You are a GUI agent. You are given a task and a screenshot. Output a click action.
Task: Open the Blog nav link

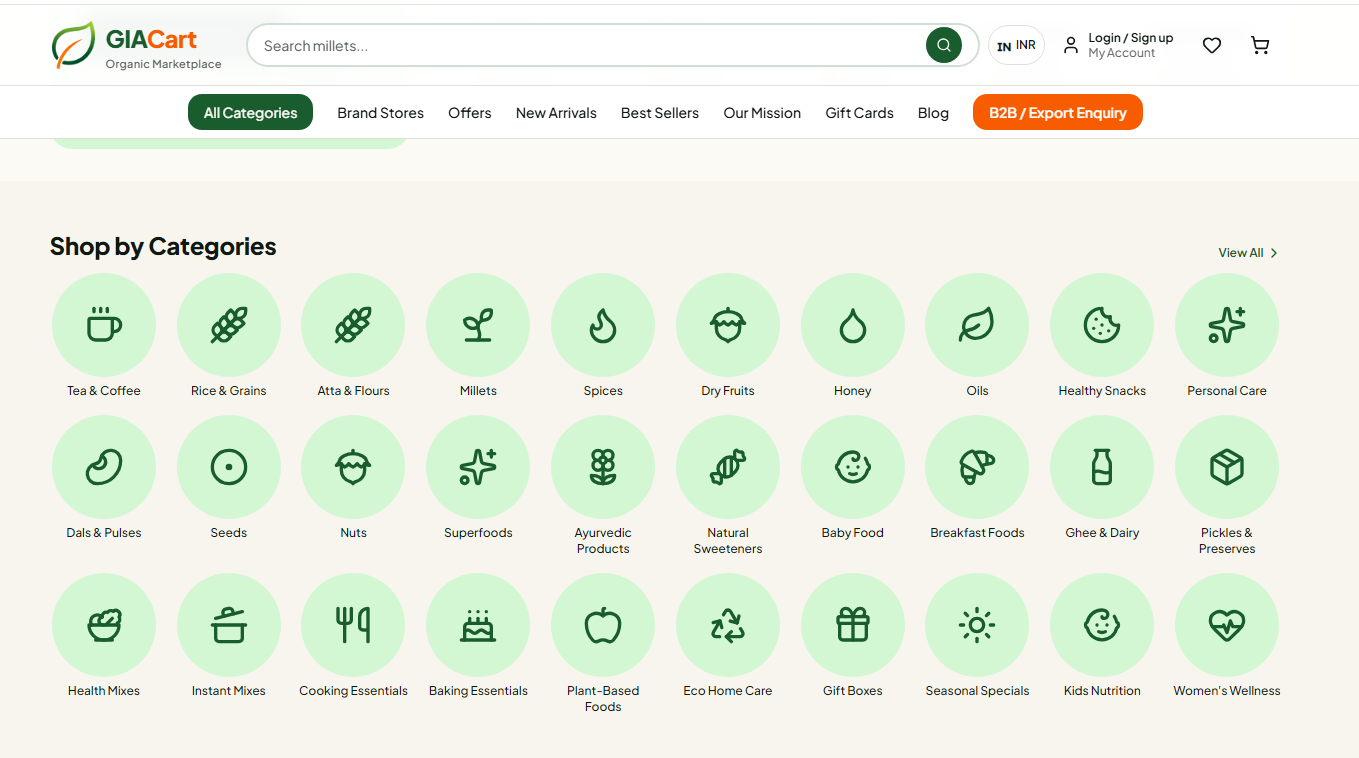tap(933, 113)
